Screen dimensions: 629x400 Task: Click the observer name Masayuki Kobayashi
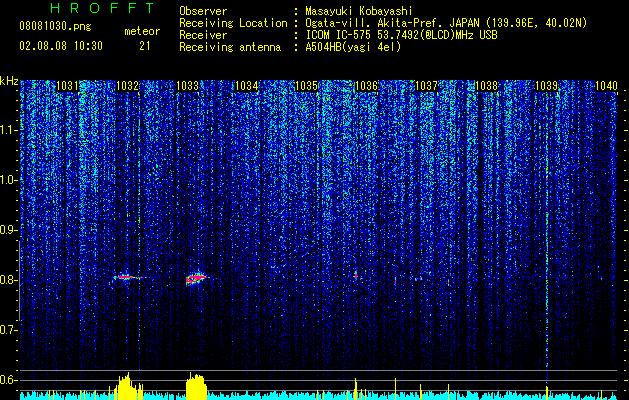(359, 11)
